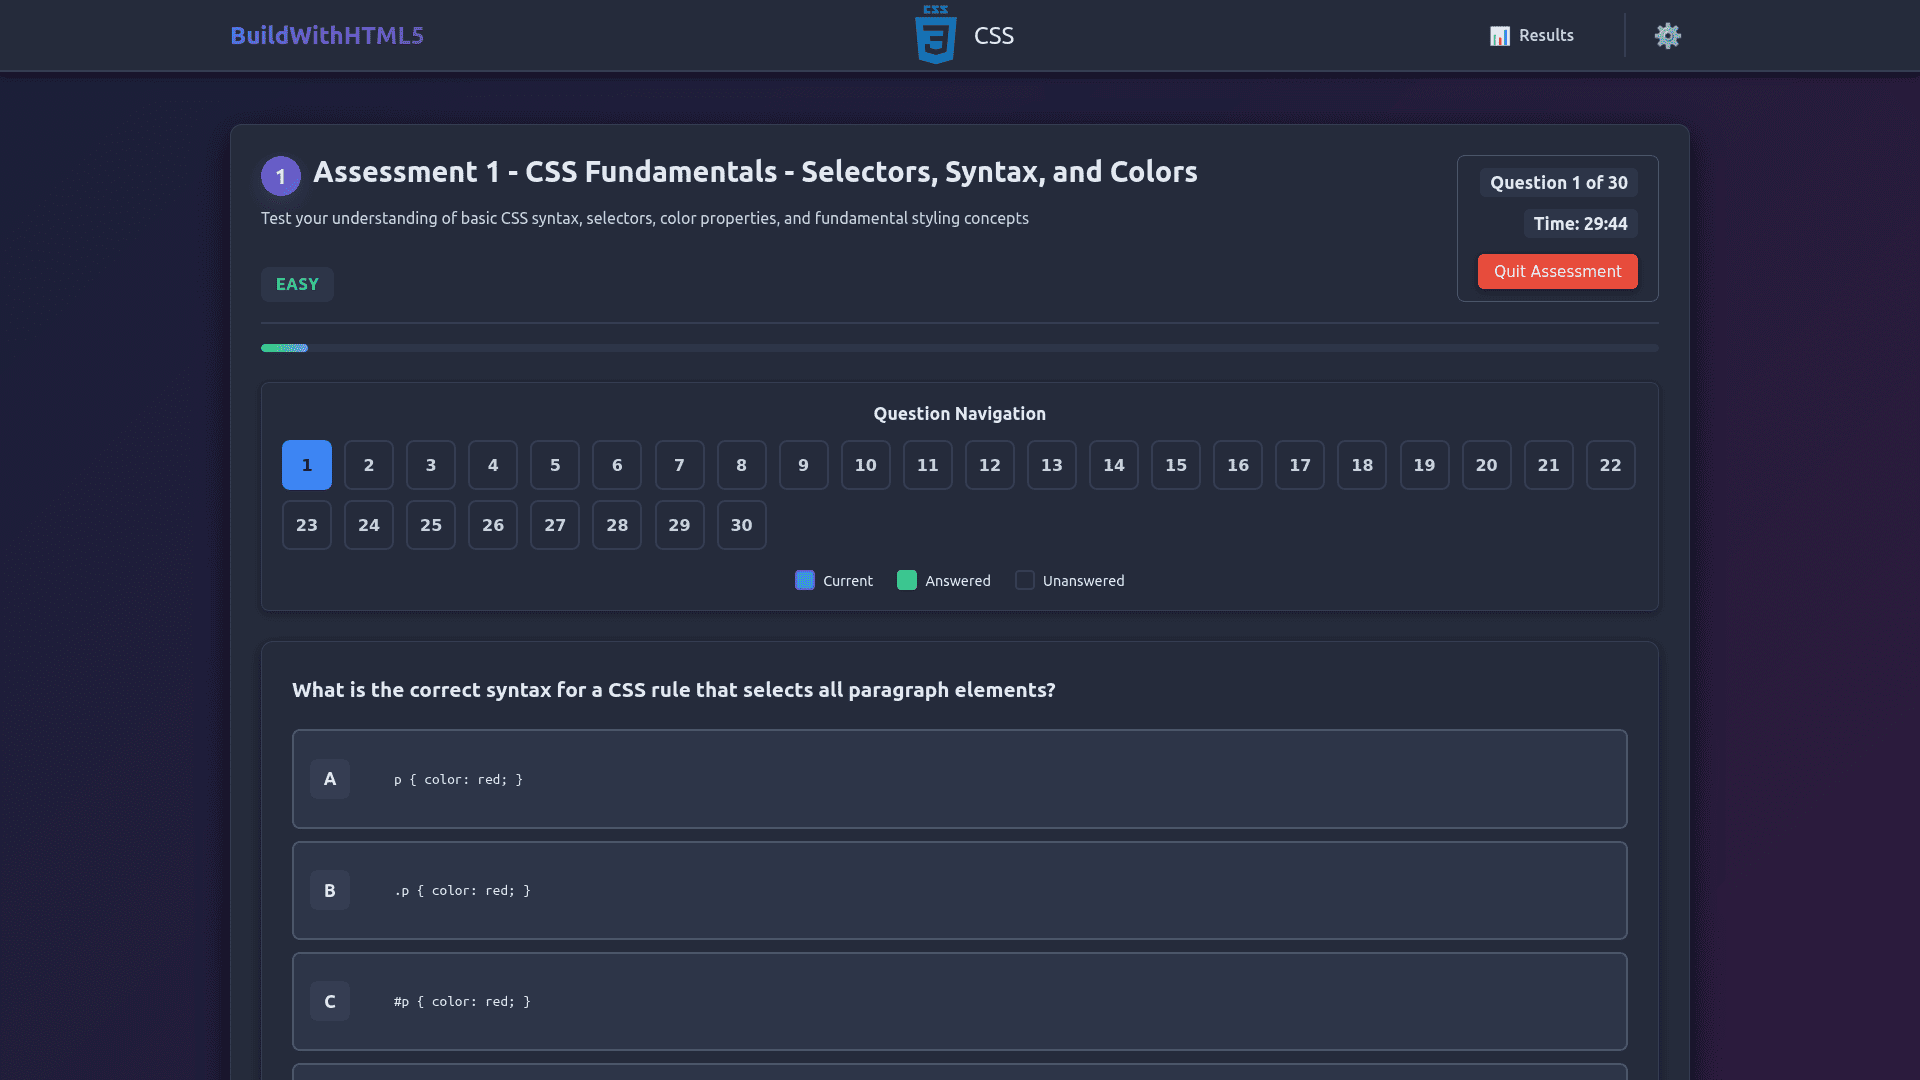Open the settings gear icon
Image resolution: width=1920 pixels, height=1080 pixels.
1667,36
